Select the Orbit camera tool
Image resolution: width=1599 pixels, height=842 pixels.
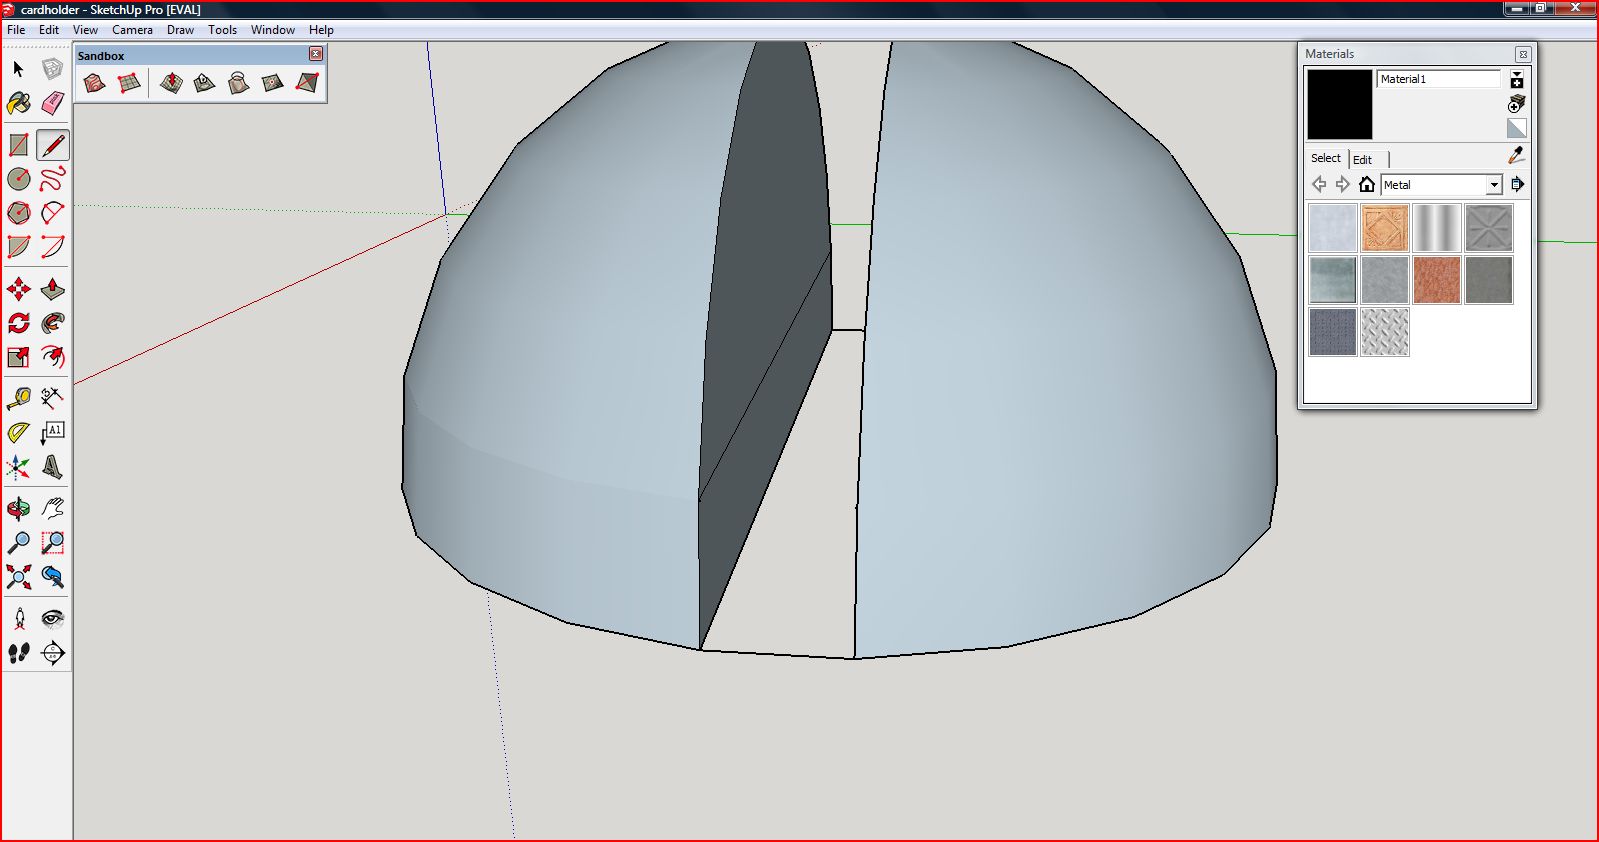(19, 509)
